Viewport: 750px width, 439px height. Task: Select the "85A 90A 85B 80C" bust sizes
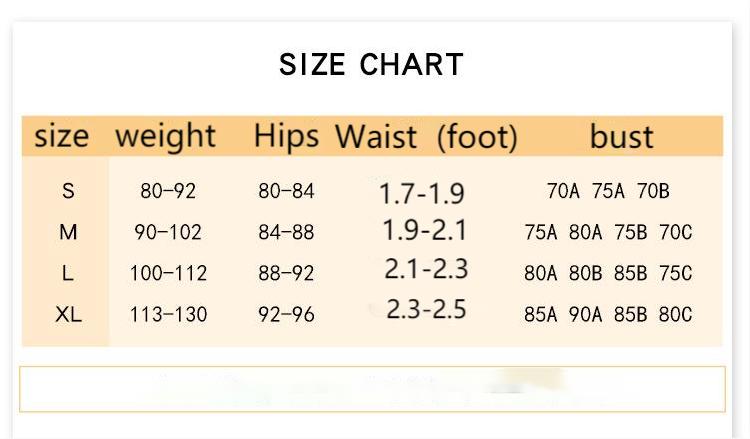(608, 314)
